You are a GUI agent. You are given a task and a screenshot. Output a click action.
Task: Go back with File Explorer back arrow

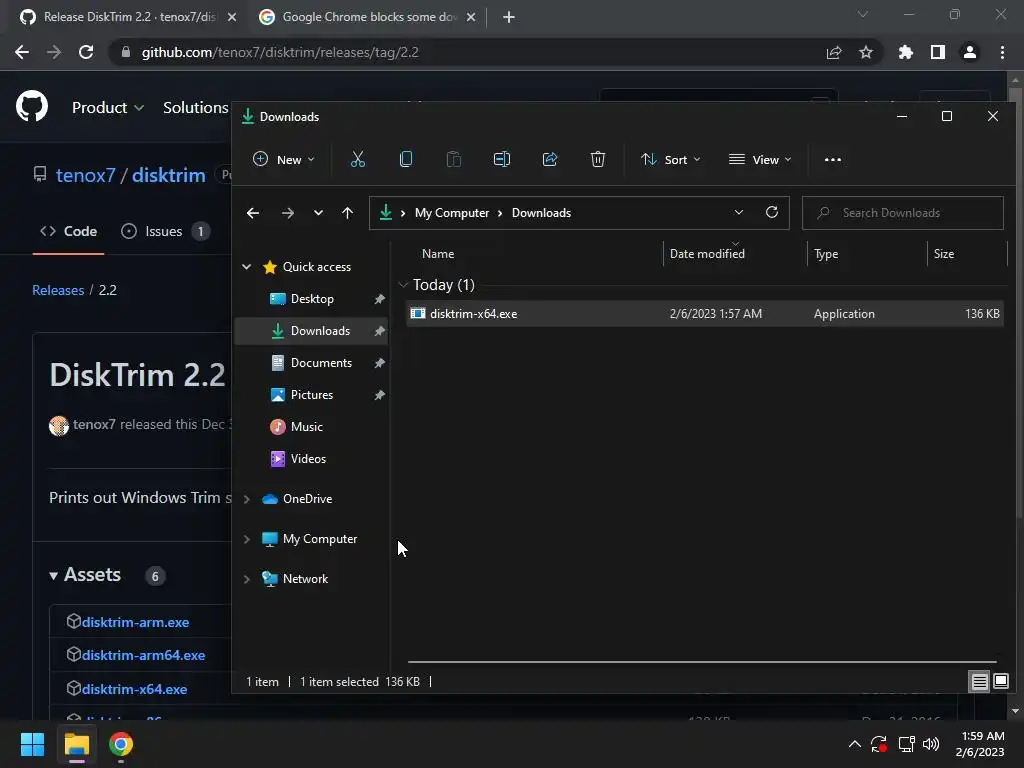pyautogui.click(x=253, y=213)
